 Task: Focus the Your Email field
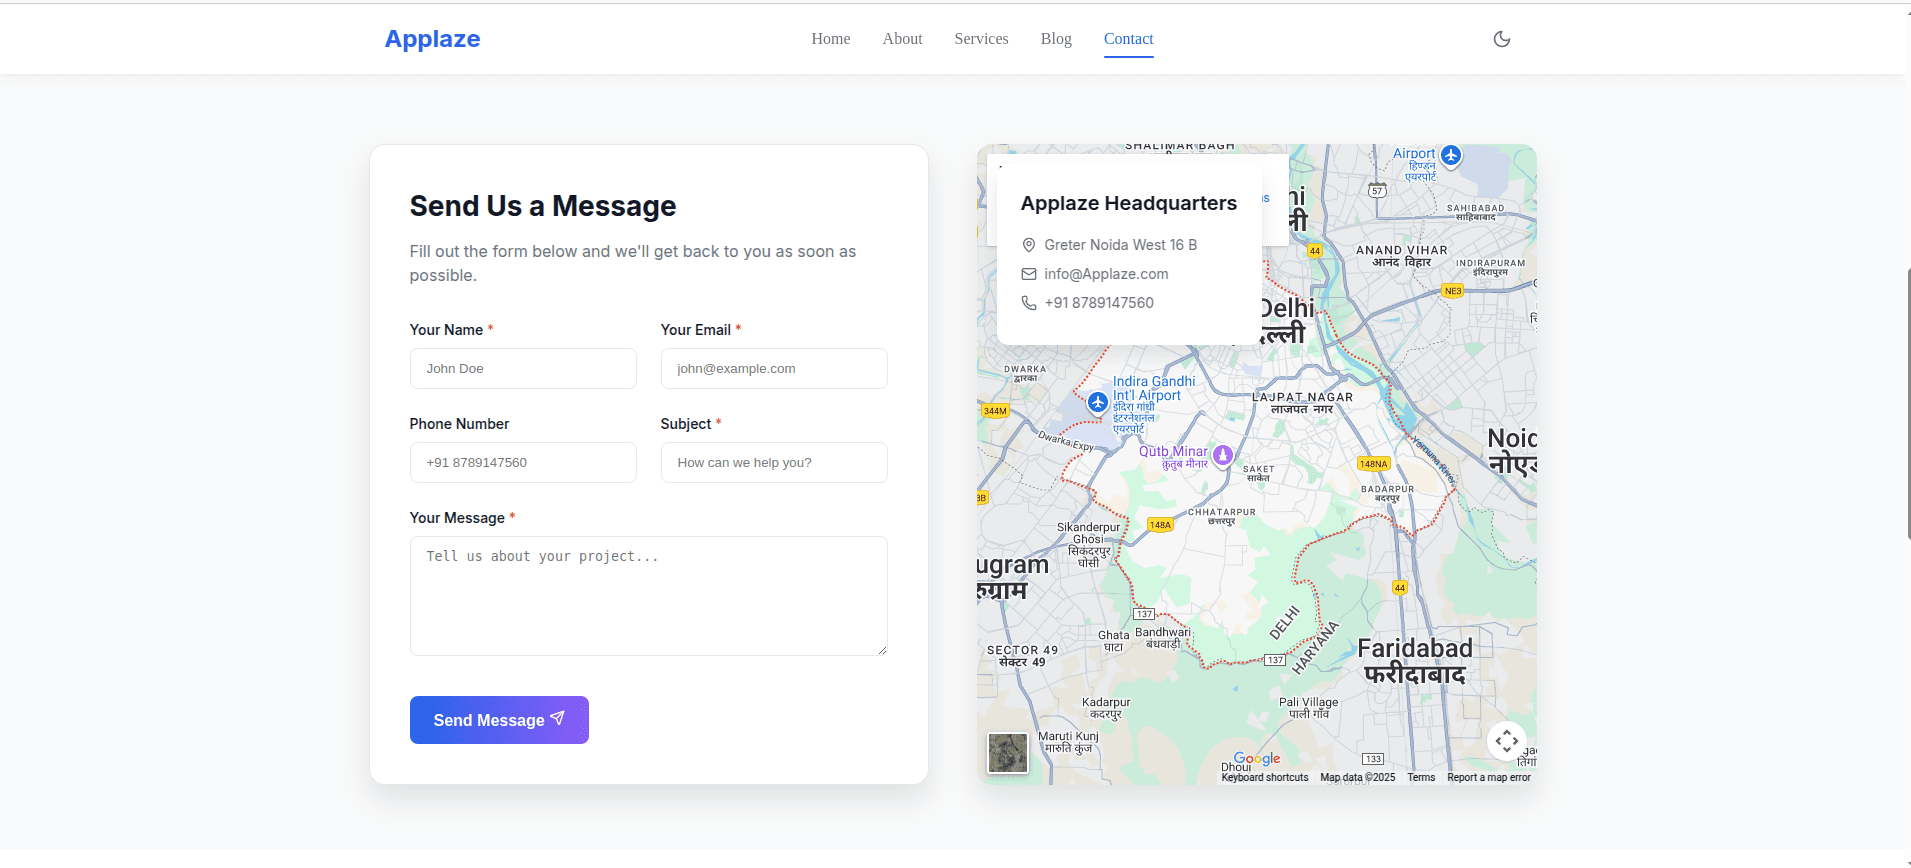click(x=774, y=369)
